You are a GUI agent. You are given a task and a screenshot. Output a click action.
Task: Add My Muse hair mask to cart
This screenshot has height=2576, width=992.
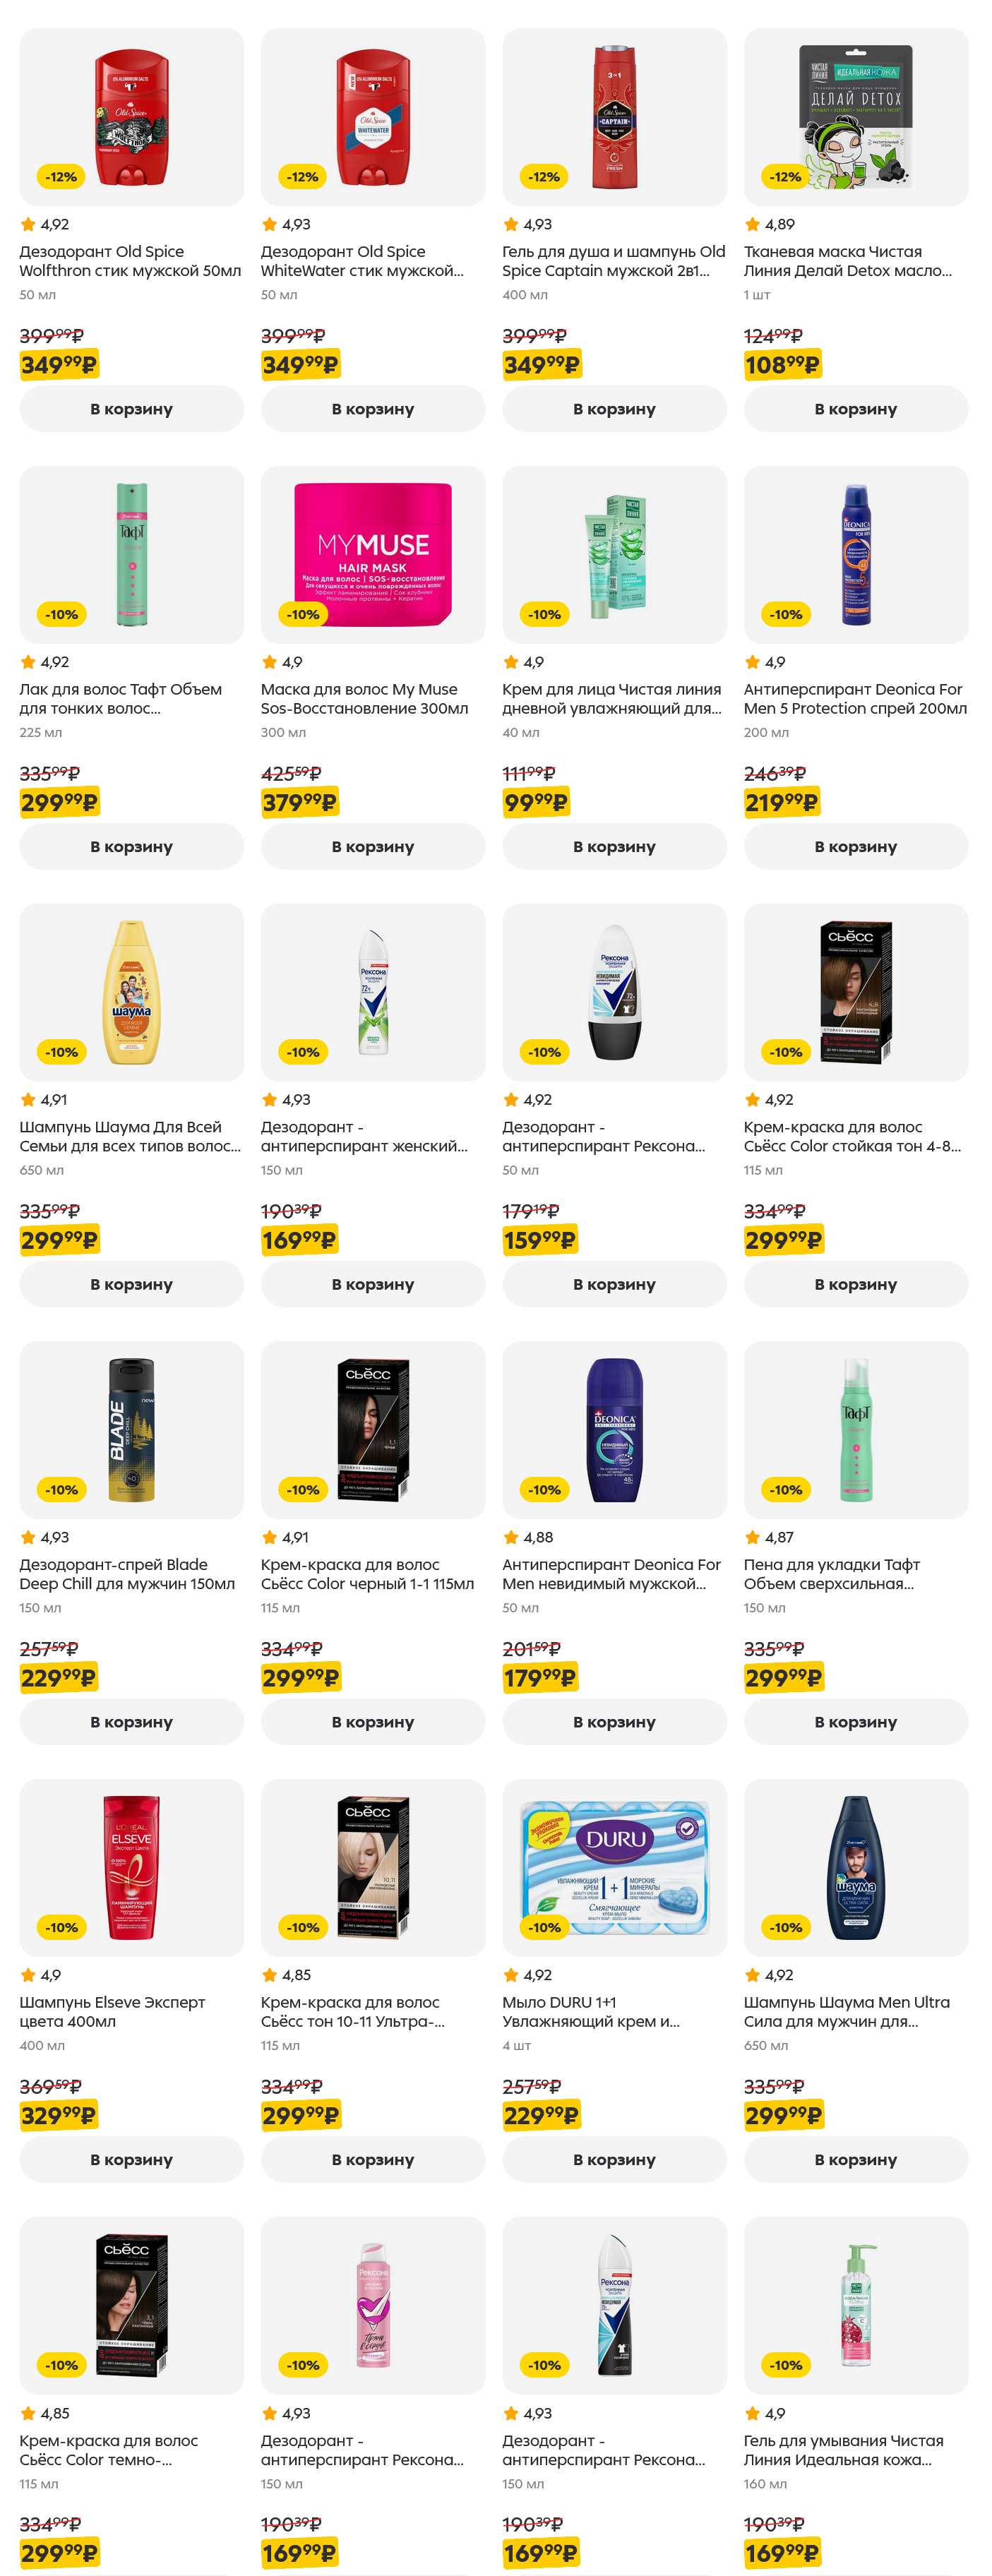tap(372, 847)
